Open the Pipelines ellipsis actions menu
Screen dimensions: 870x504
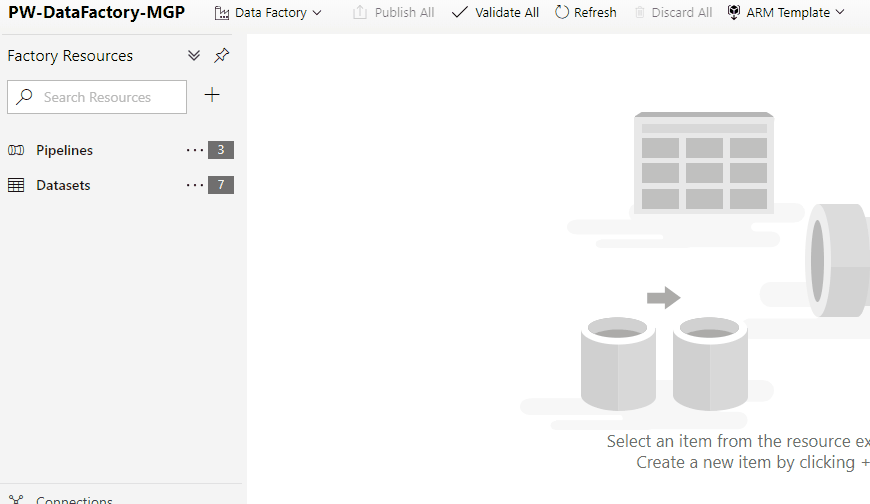(x=194, y=151)
